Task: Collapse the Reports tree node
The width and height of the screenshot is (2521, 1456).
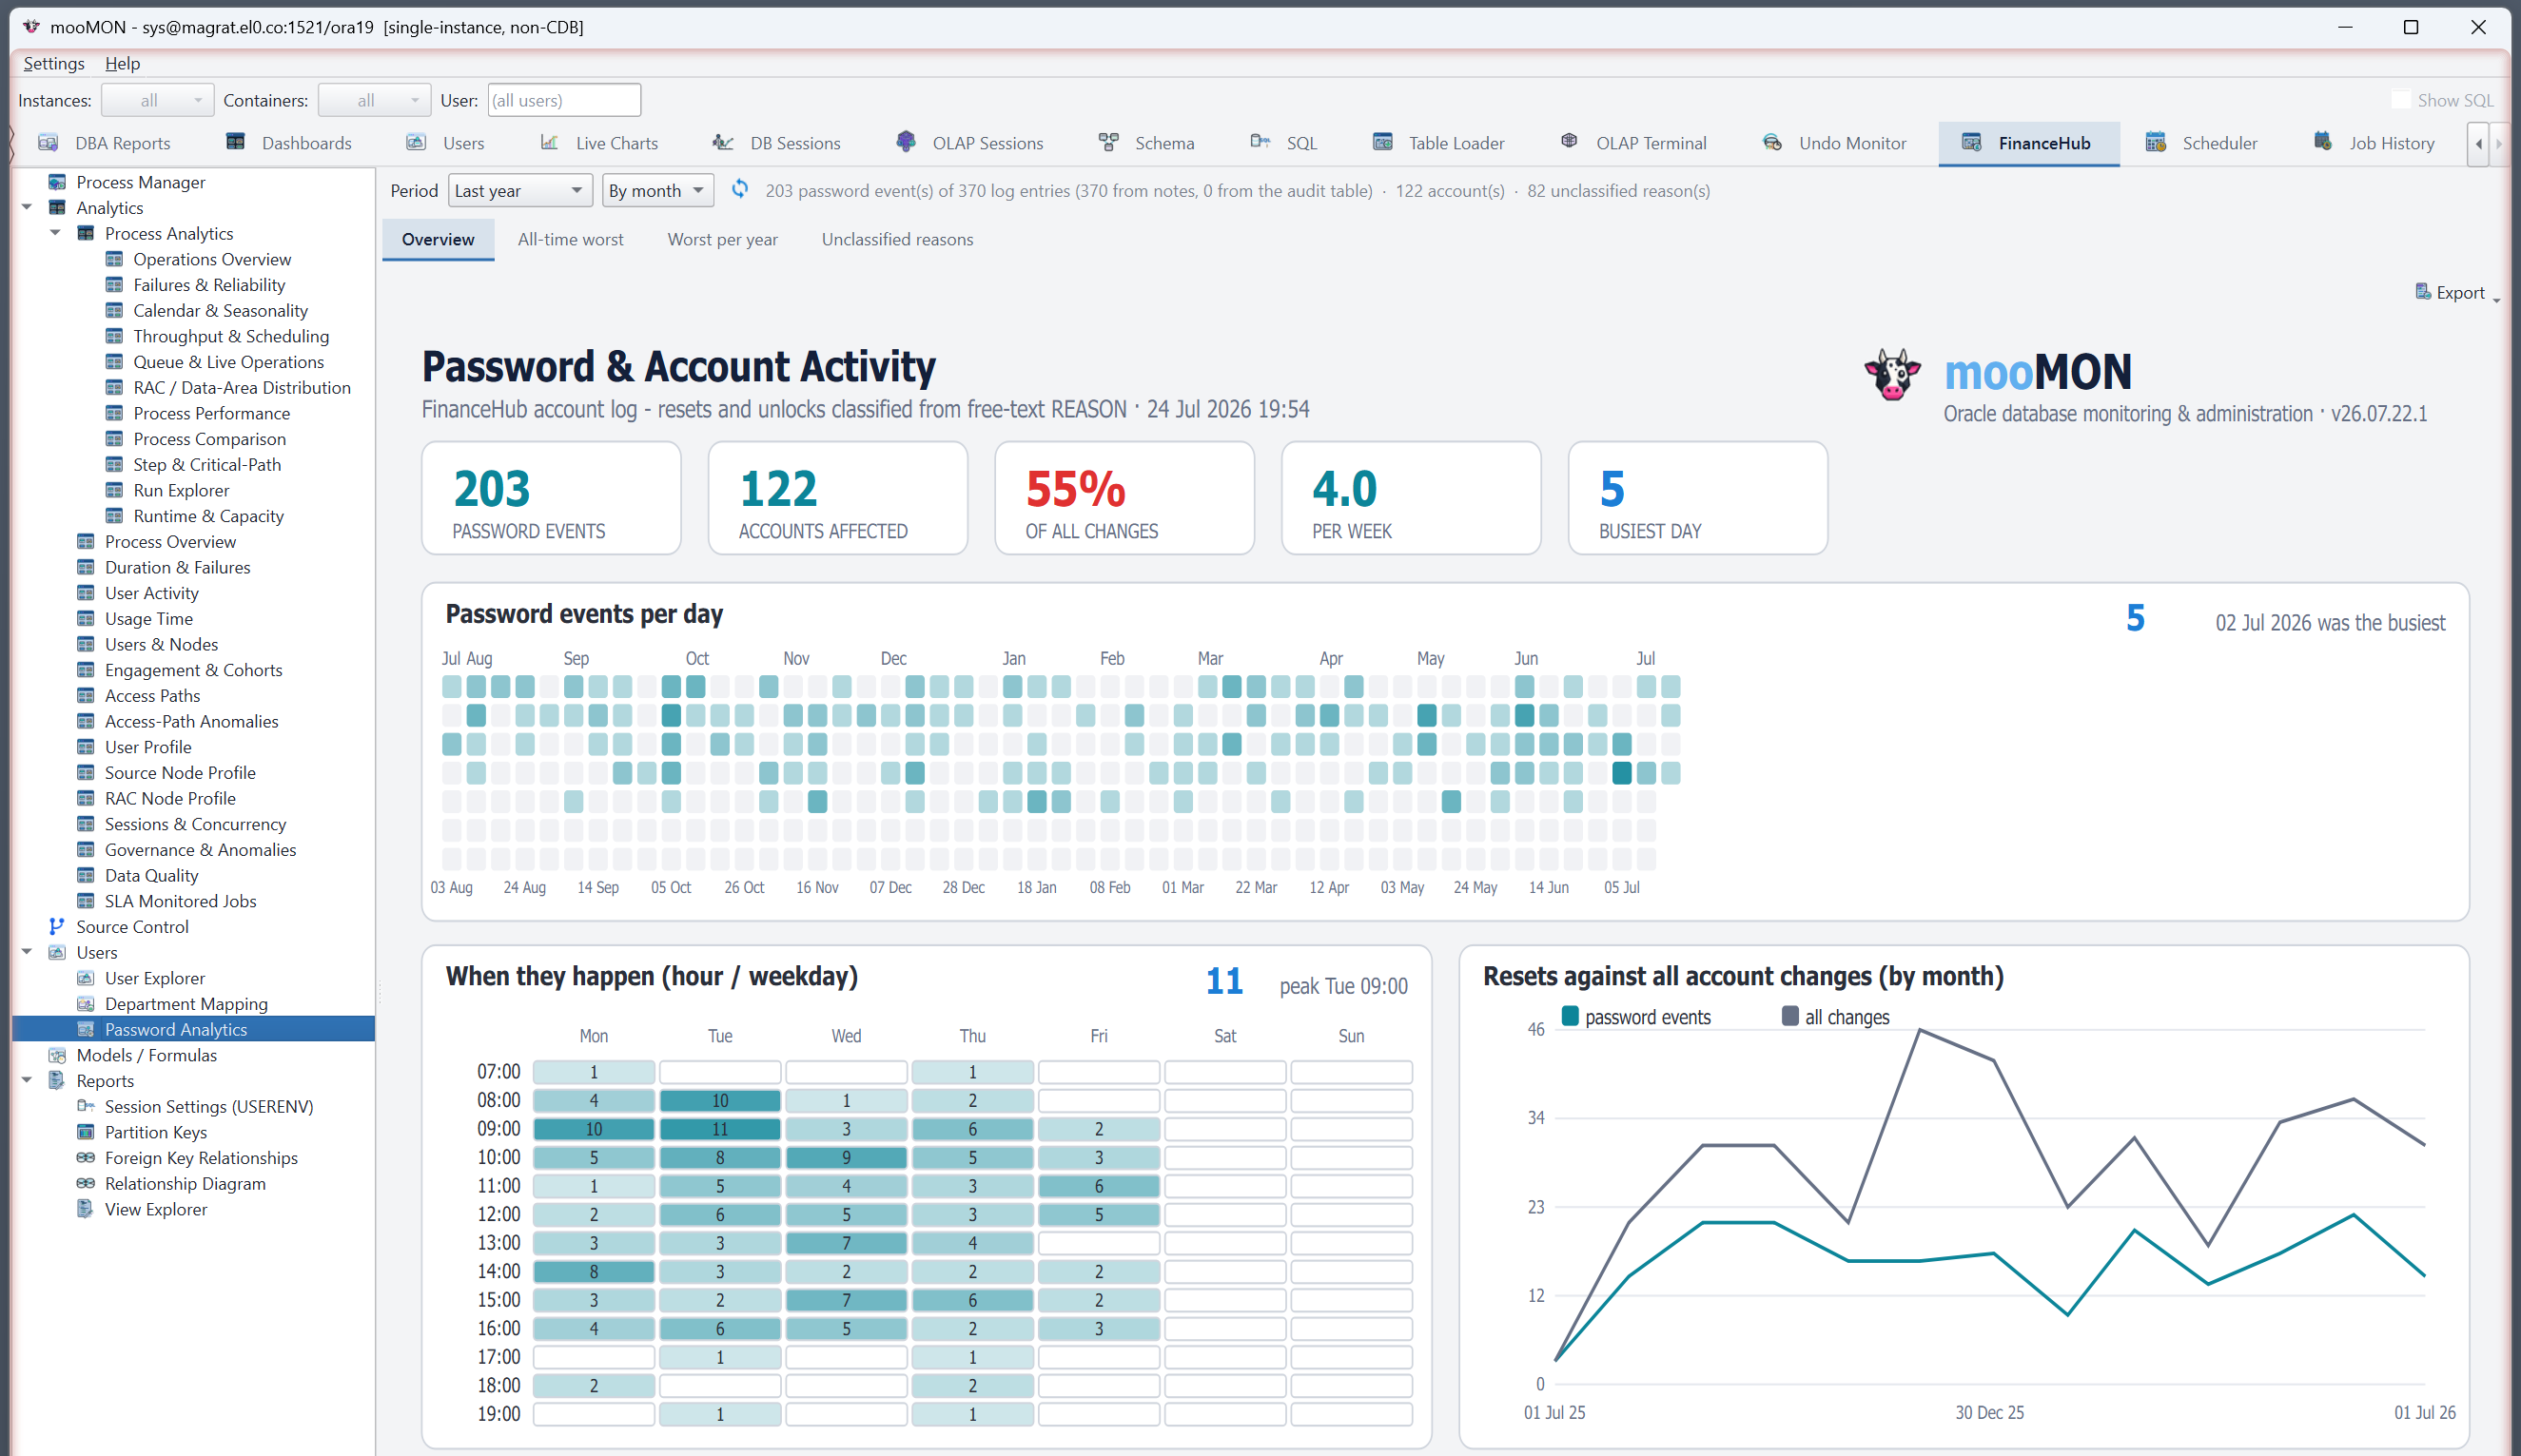Action: 27,1080
